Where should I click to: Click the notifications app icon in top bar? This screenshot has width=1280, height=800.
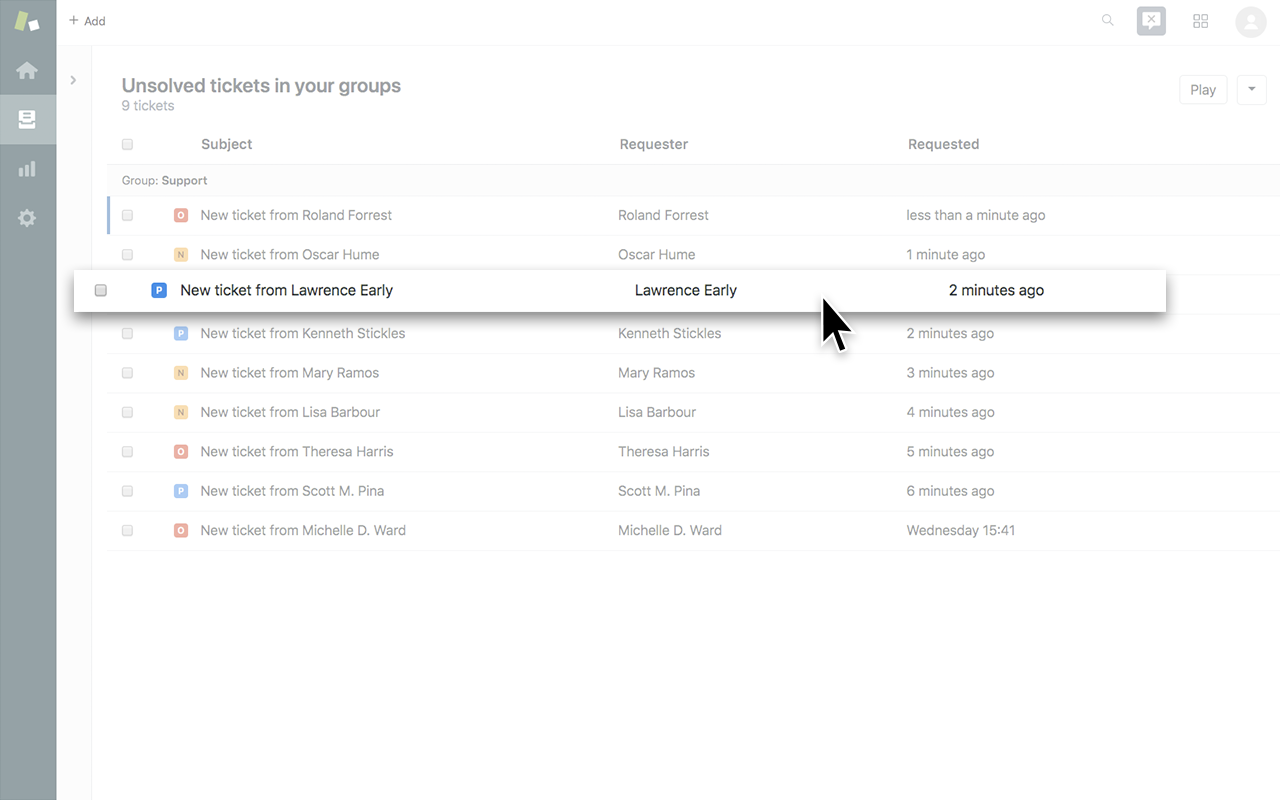pos(1151,20)
